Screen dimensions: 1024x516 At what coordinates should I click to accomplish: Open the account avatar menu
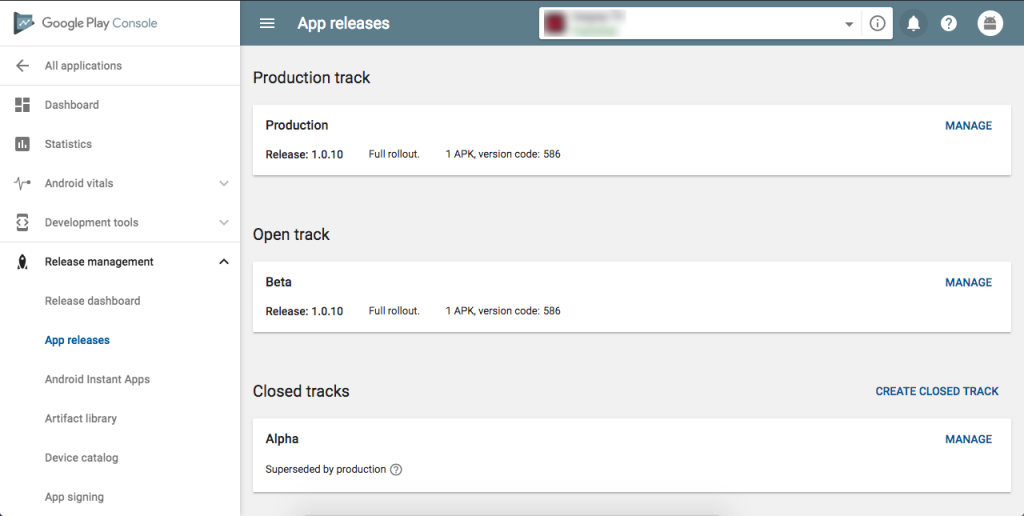990,24
